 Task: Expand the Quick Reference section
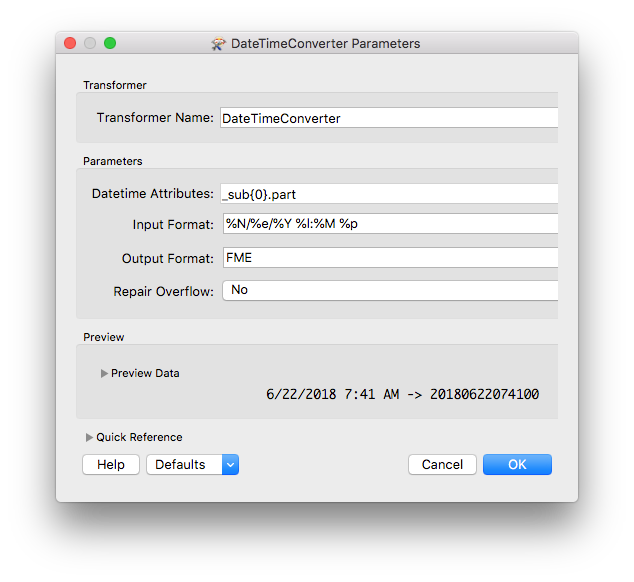[x=89, y=437]
